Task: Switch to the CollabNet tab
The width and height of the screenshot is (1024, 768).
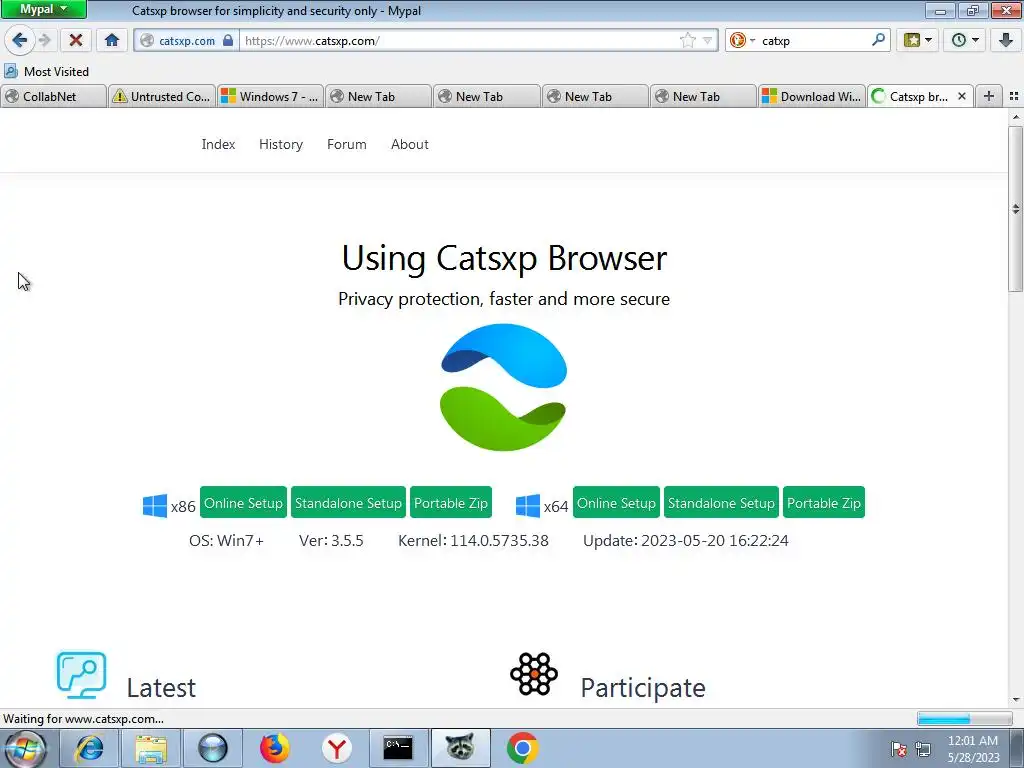Action: [x=54, y=97]
